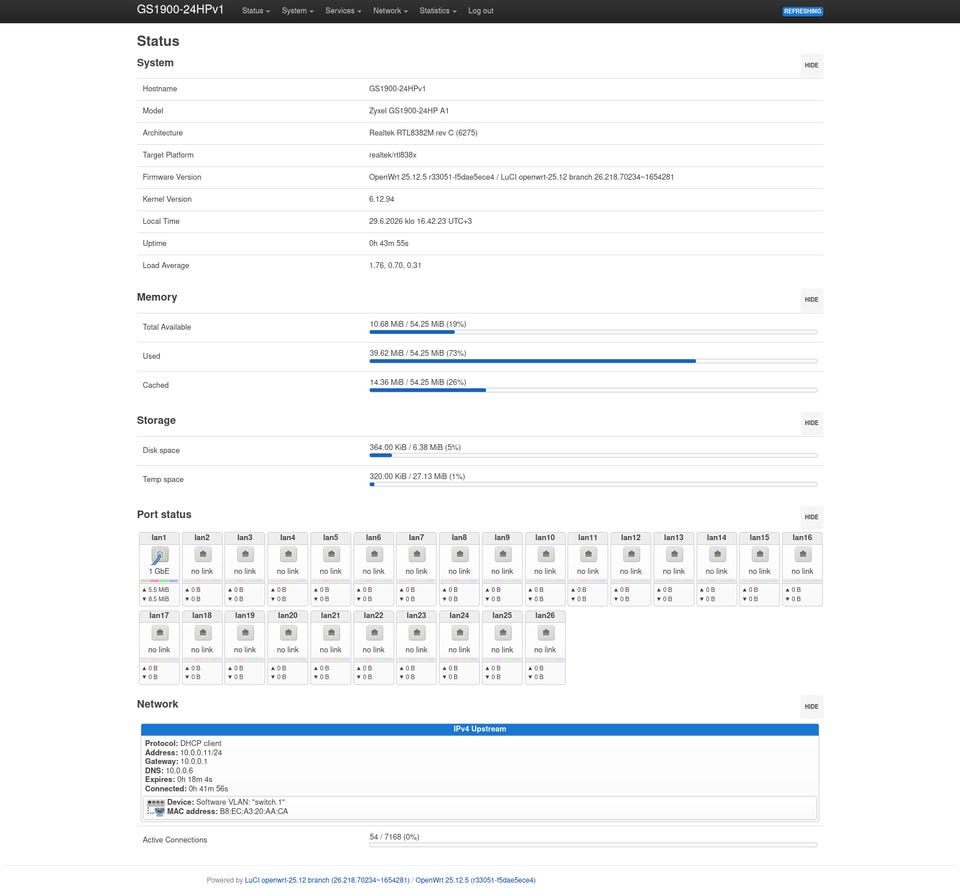Viewport: 960px width, 896px height.
Task: Click Log out in the navbar
Action: 481,11
